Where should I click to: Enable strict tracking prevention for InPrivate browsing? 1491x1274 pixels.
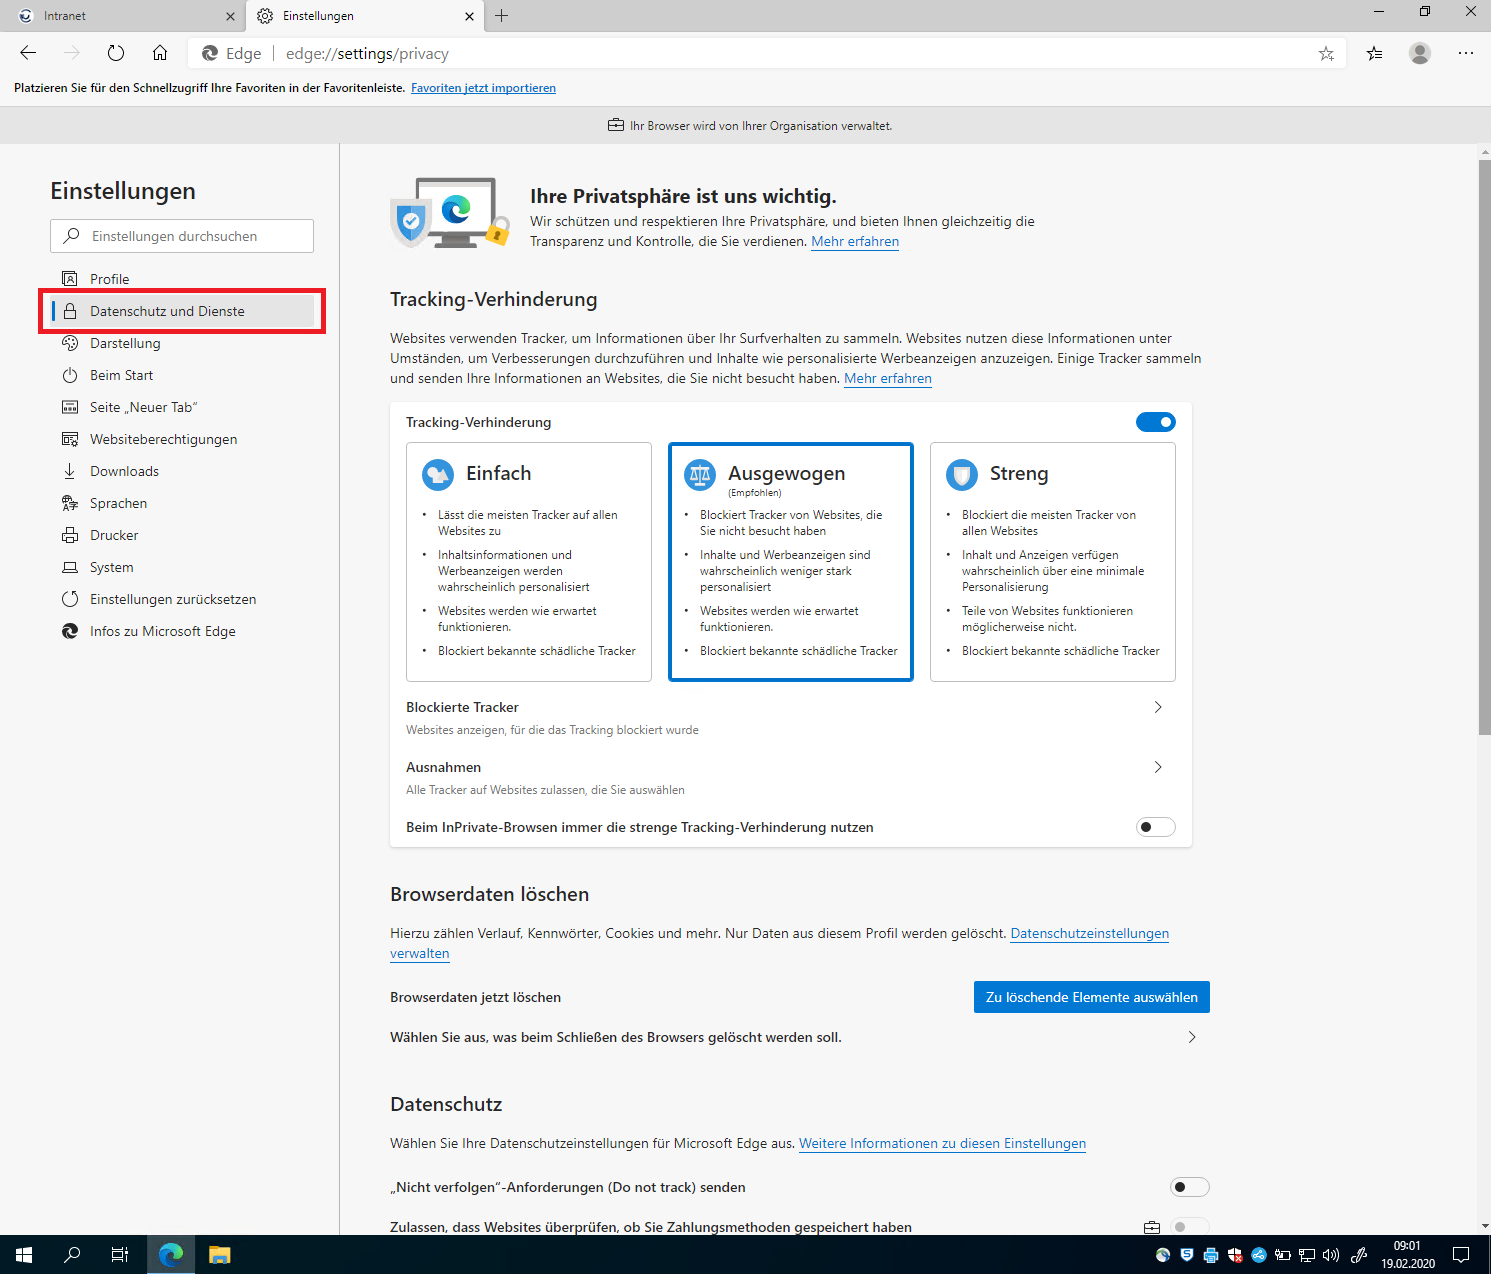point(1155,827)
